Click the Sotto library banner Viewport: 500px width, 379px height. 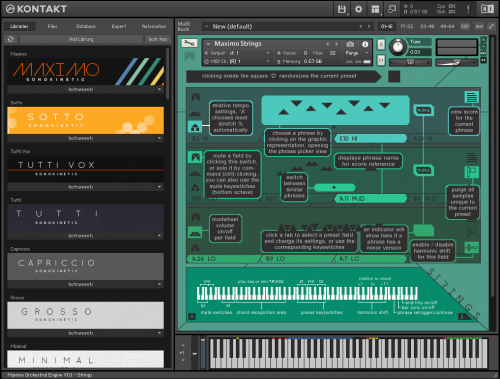[x=85, y=120]
